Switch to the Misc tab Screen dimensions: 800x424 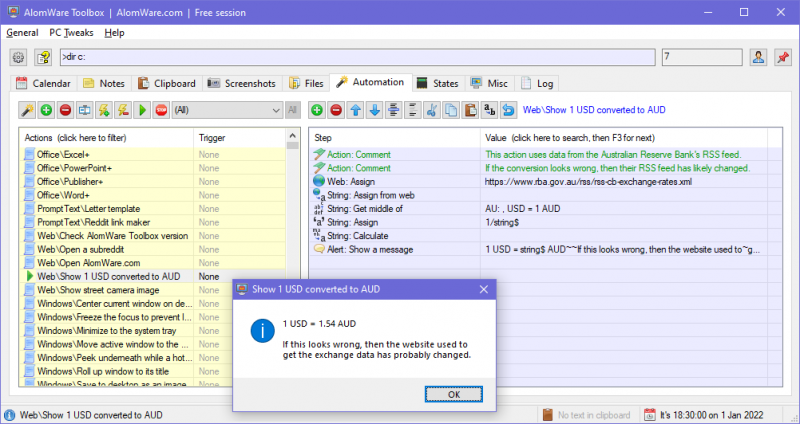pyautogui.click(x=489, y=83)
